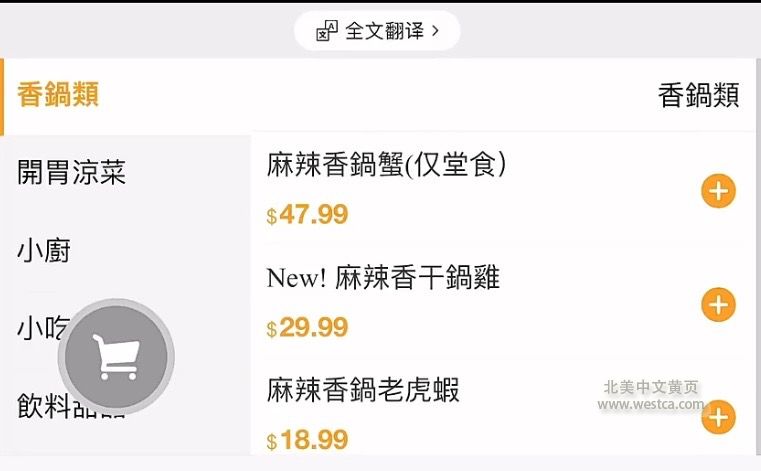The height and width of the screenshot is (471, 761).
Task: Expand the arrow next to 全文翻译
Action: click(x=435, y=31)
